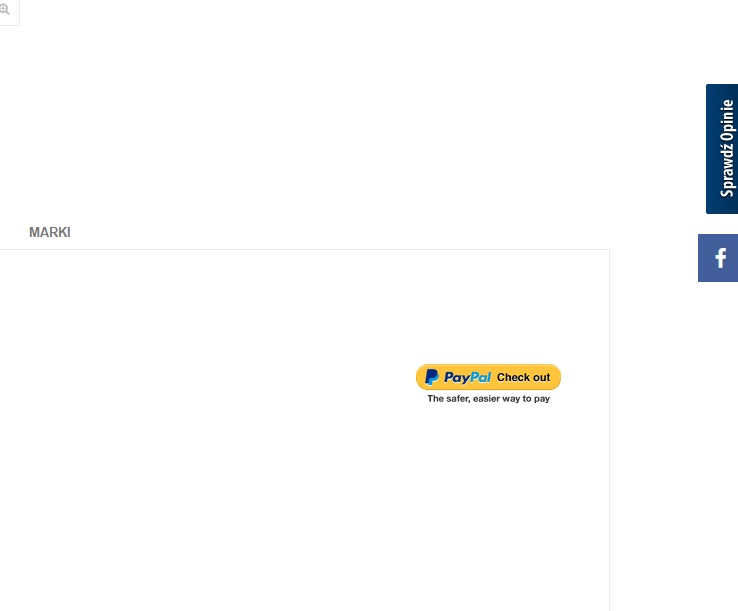738x611 pixels.
Task: Click the PayPal tagline below the Check out button
Action: point(488,398)
